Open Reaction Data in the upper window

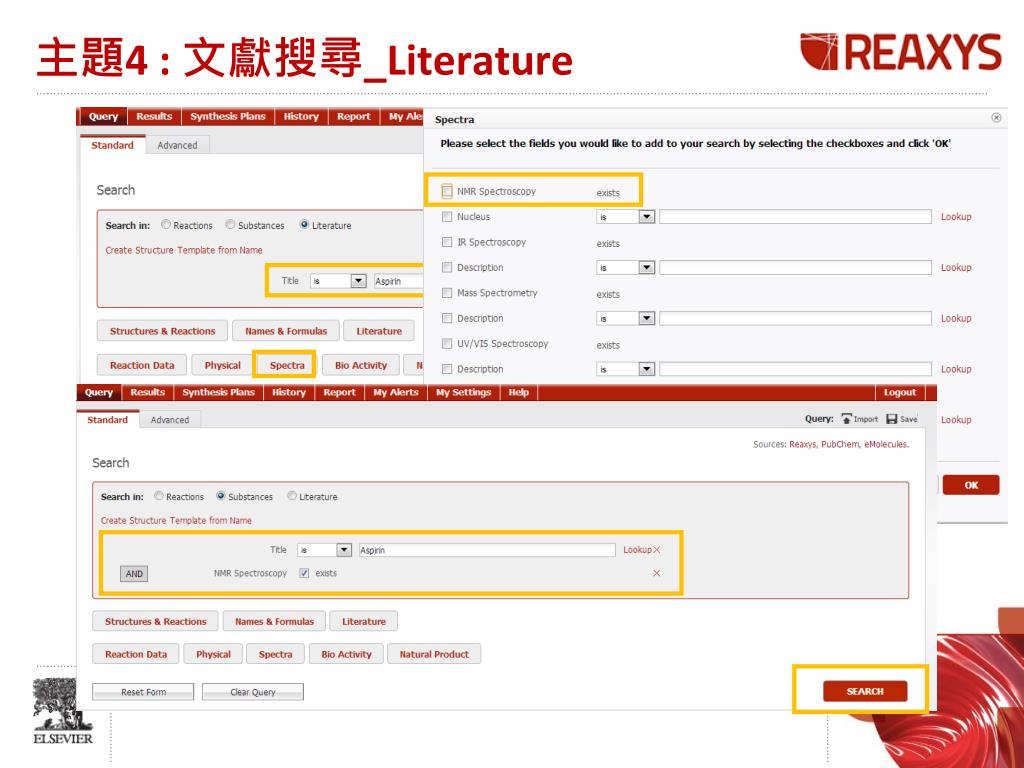point(142,365)
